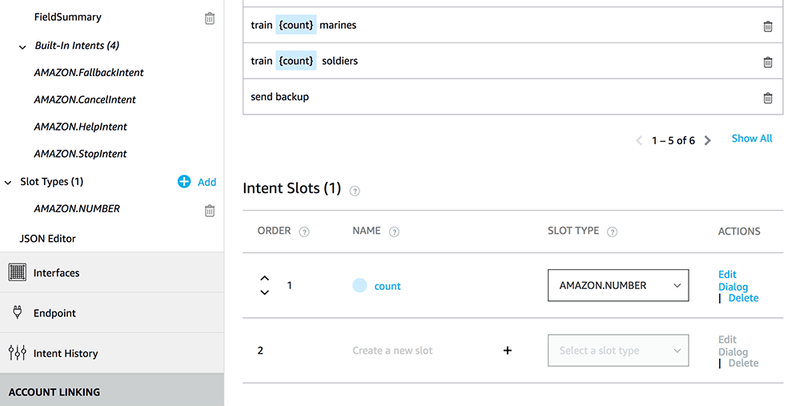The width and height of the screenshot is (800, 406).
Task: Click the count slot color circle
Action: [x=360, y=286]
